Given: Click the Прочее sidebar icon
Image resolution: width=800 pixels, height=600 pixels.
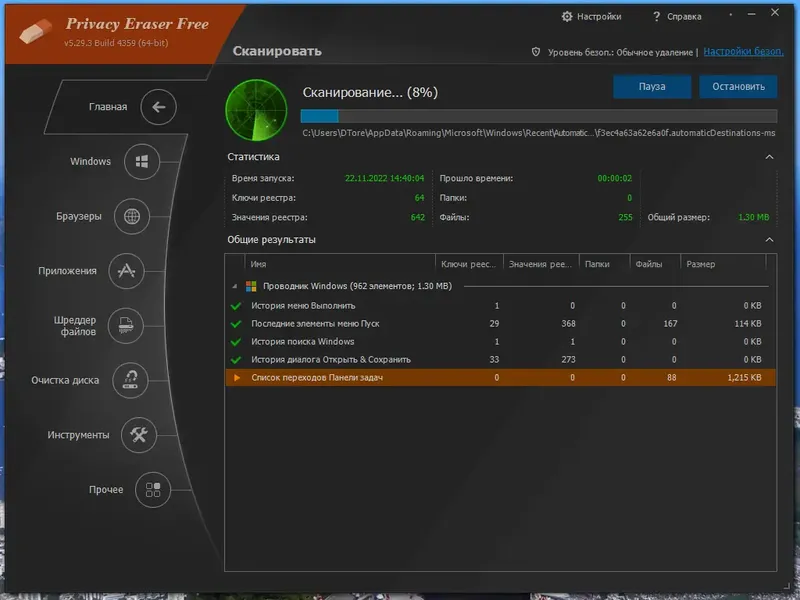Looking at the screenshot, I should click(152, 490).
